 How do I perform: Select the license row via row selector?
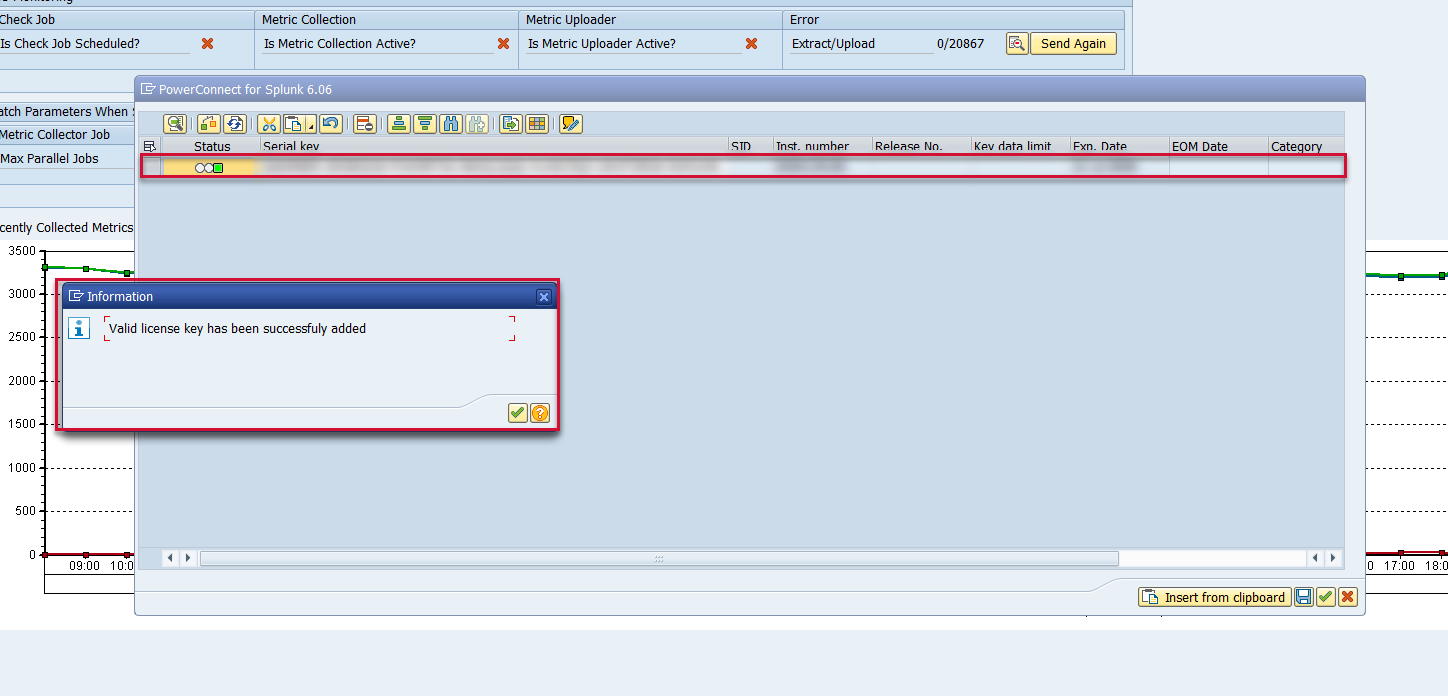tap(150, 167)
